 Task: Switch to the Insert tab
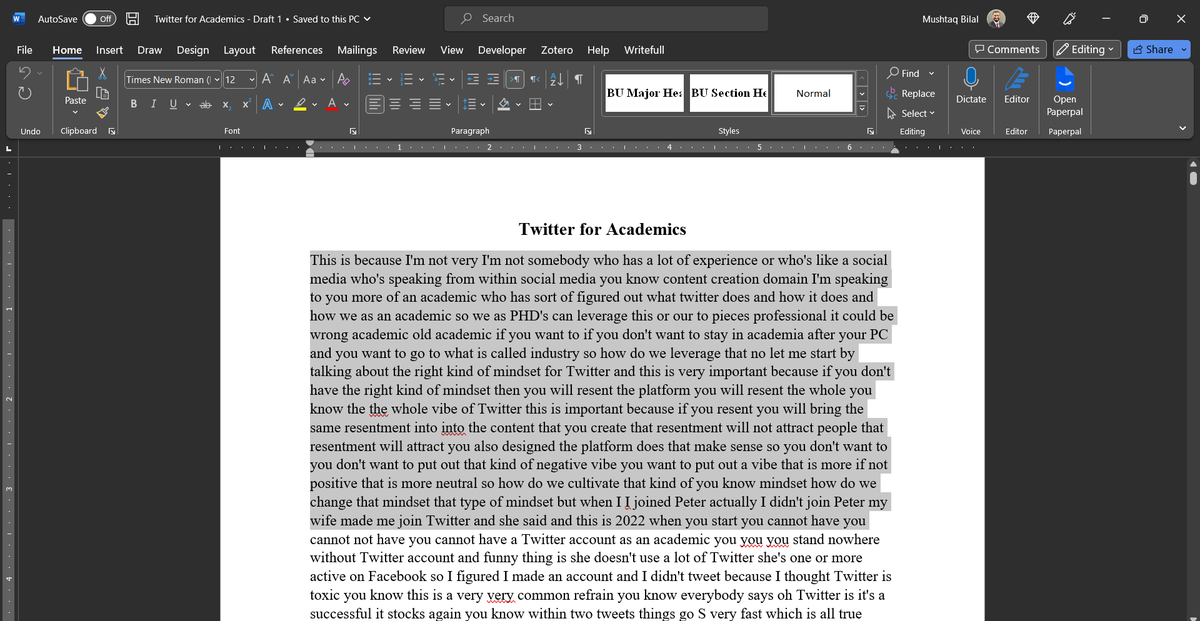(x=109, y=49)
